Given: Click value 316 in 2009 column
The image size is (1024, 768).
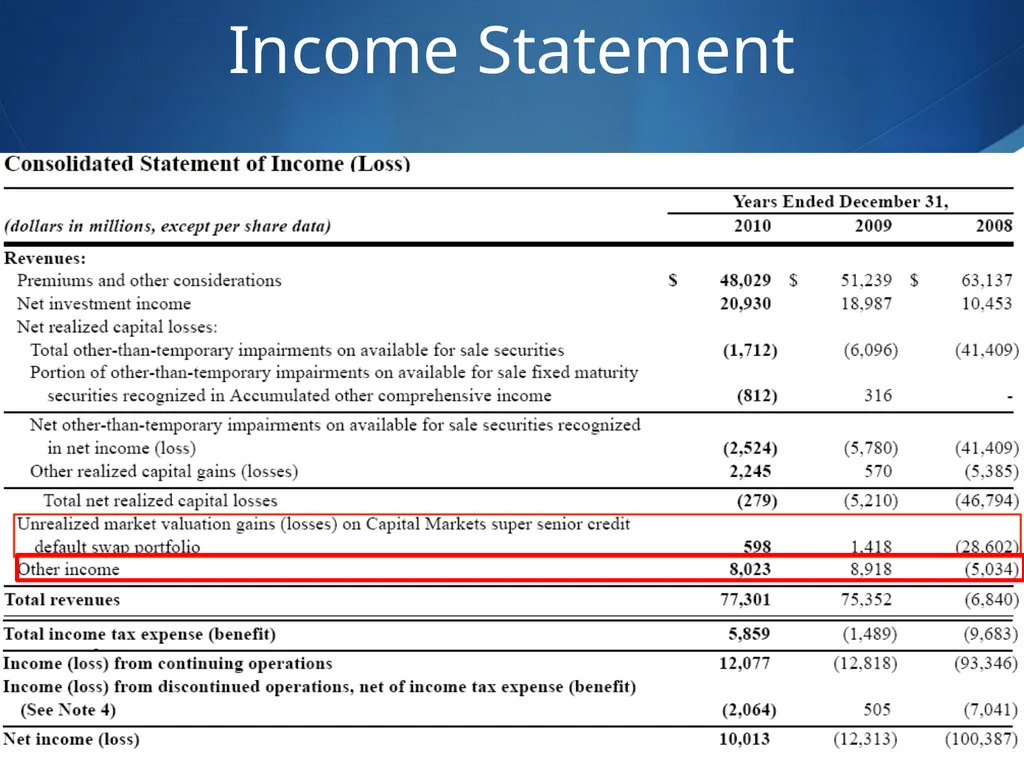Looking at the screenshot, I should (x=878, y=396).
